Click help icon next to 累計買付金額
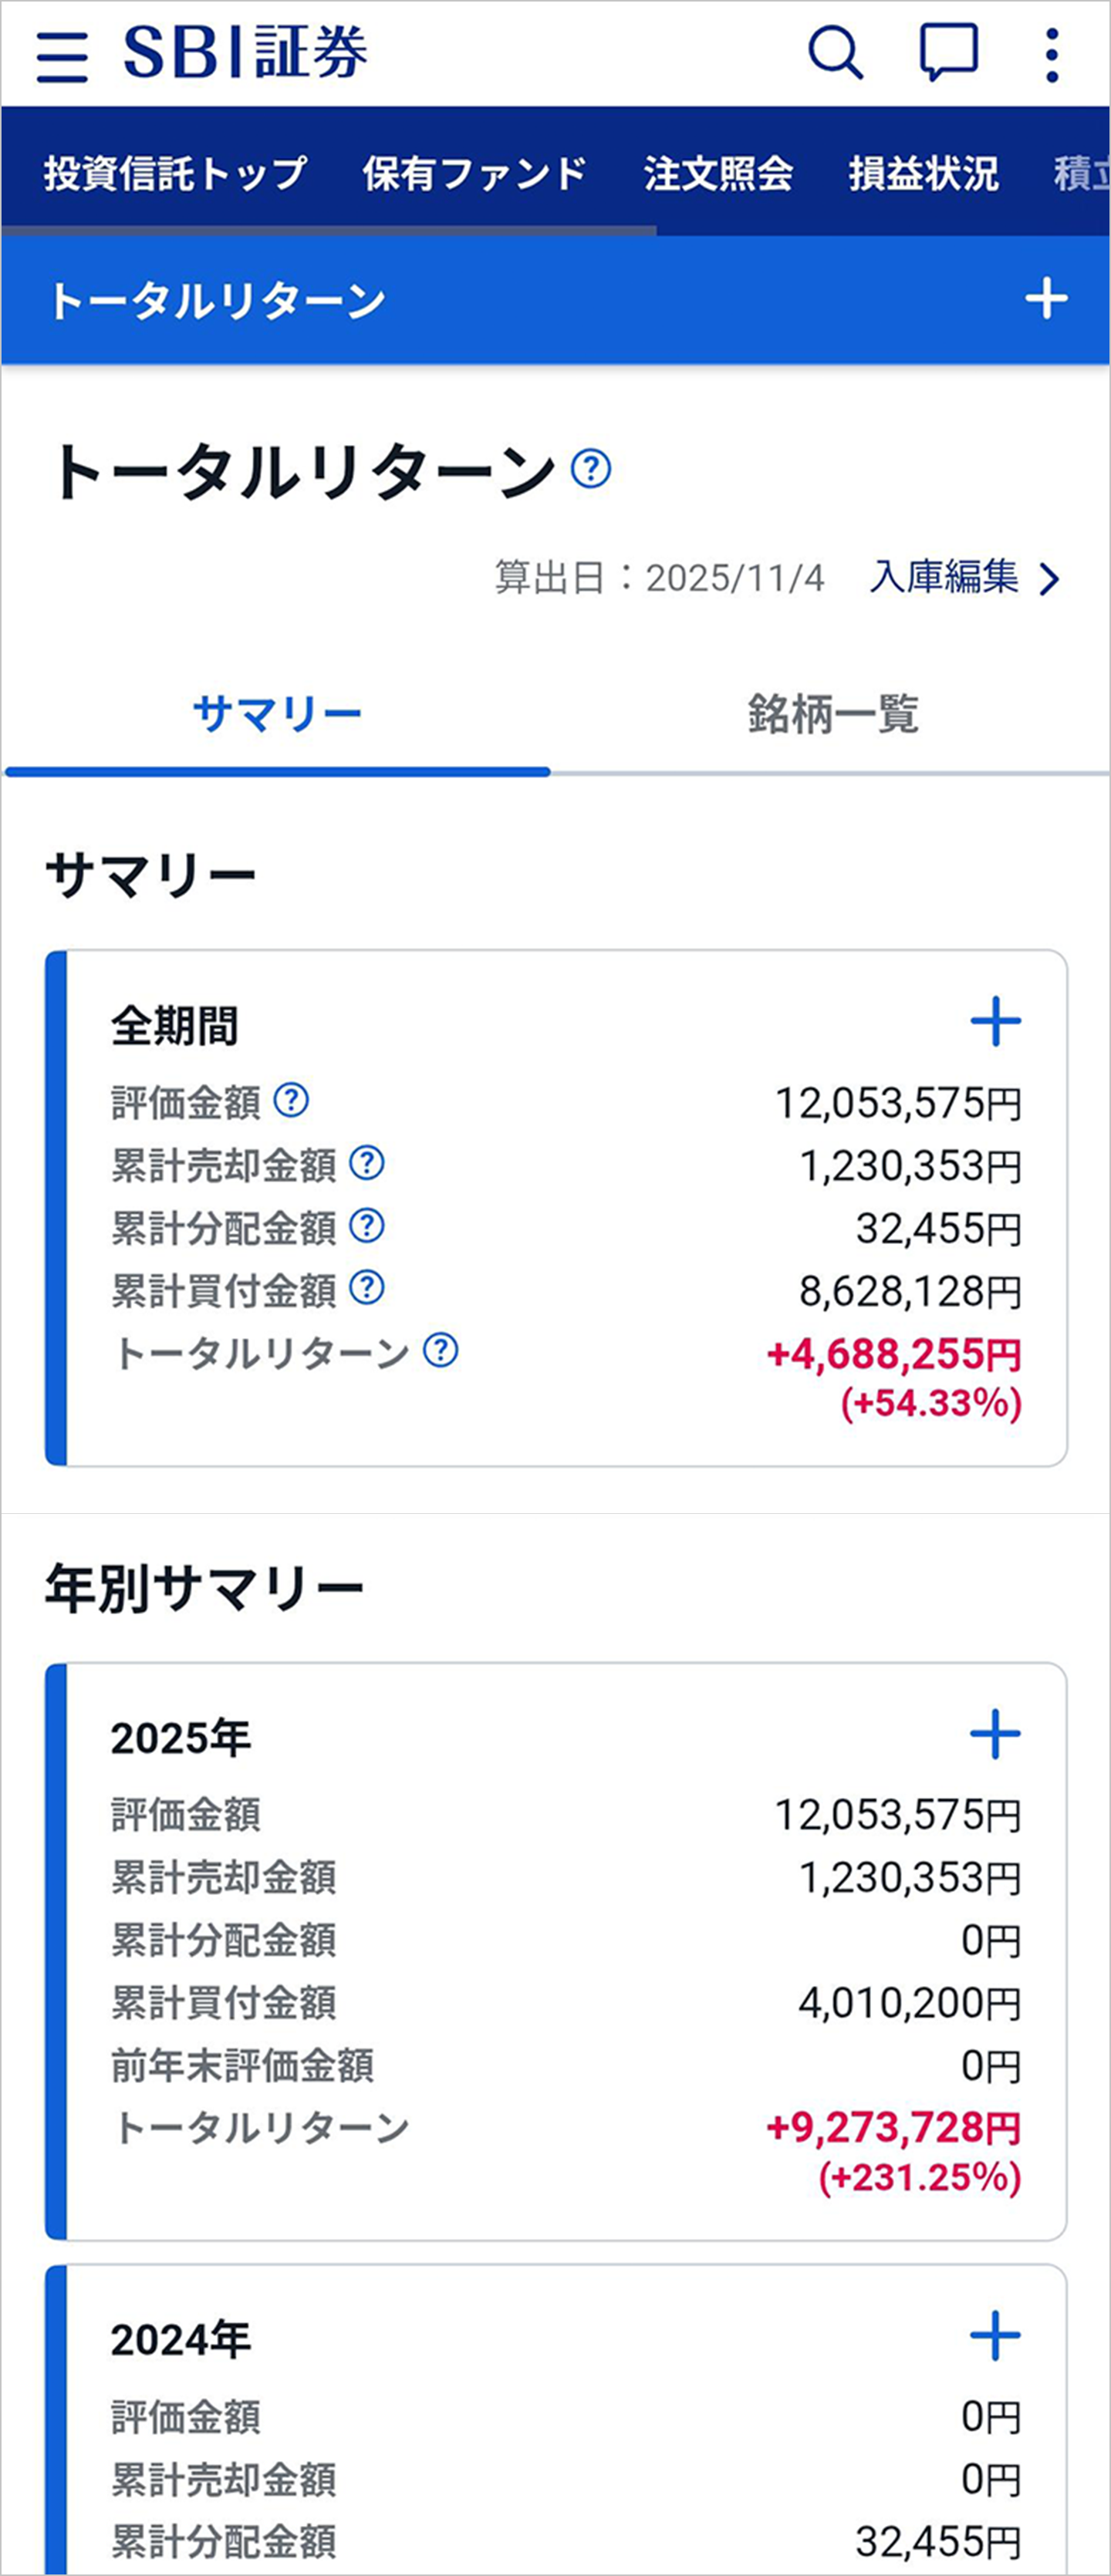1111x2576 pixels. 367,1288
